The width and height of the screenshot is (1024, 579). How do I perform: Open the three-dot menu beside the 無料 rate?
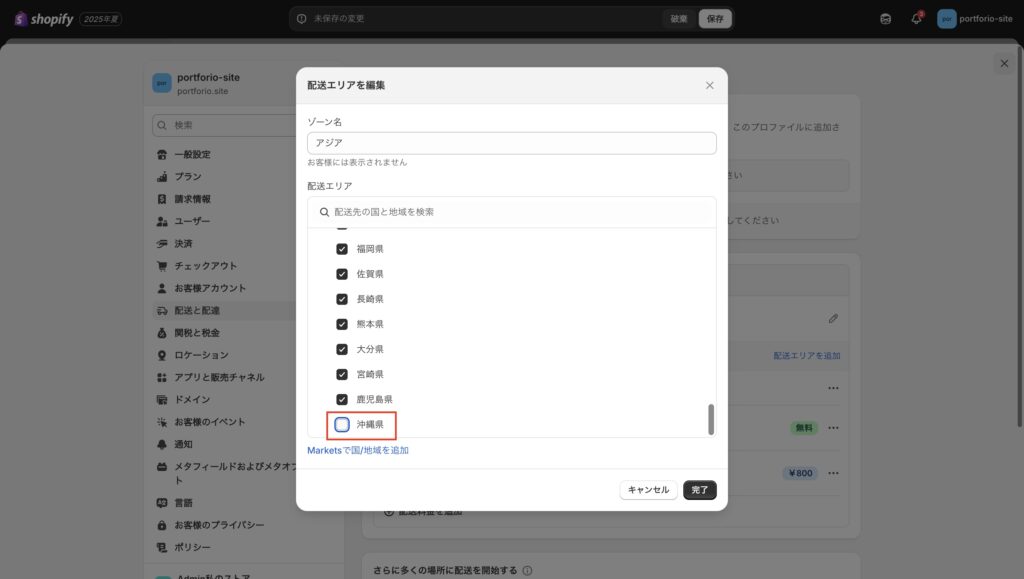point(833,428)
